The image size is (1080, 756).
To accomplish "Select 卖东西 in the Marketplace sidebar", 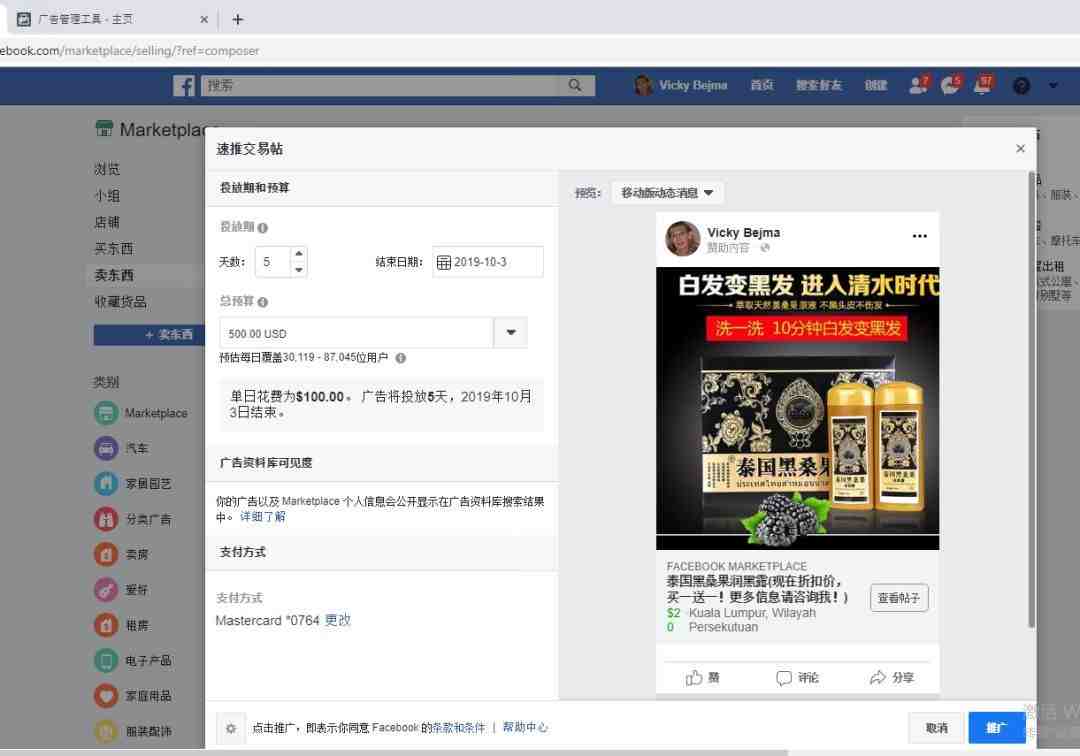I will click(x=114, y=275).
